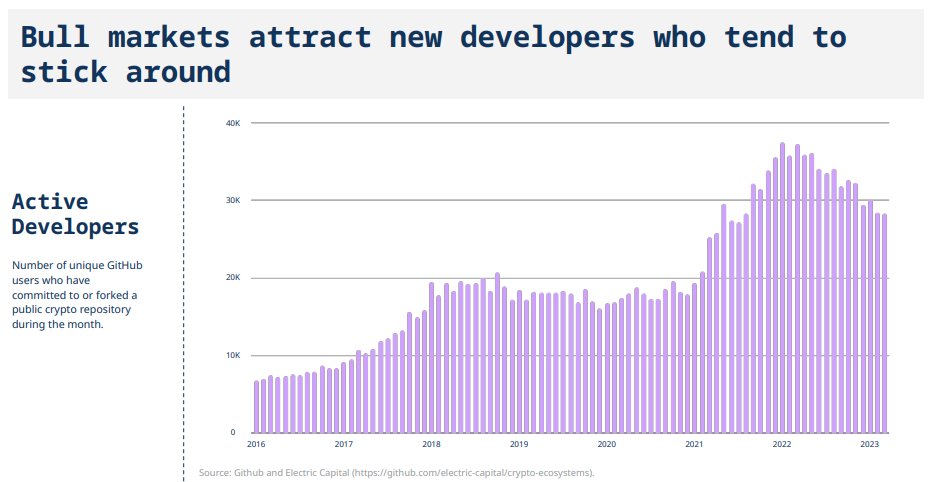
Task: Select the 2022 x-axis year label
Action: (x=782, y=444)
